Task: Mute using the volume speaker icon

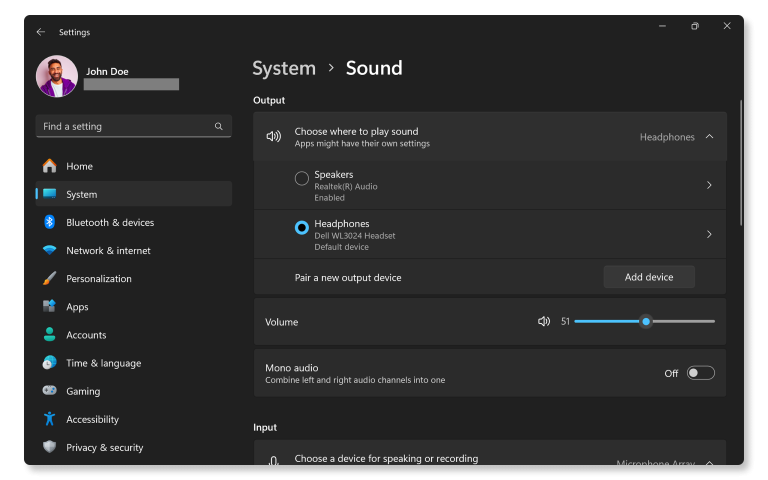Action: pos(544,322)
